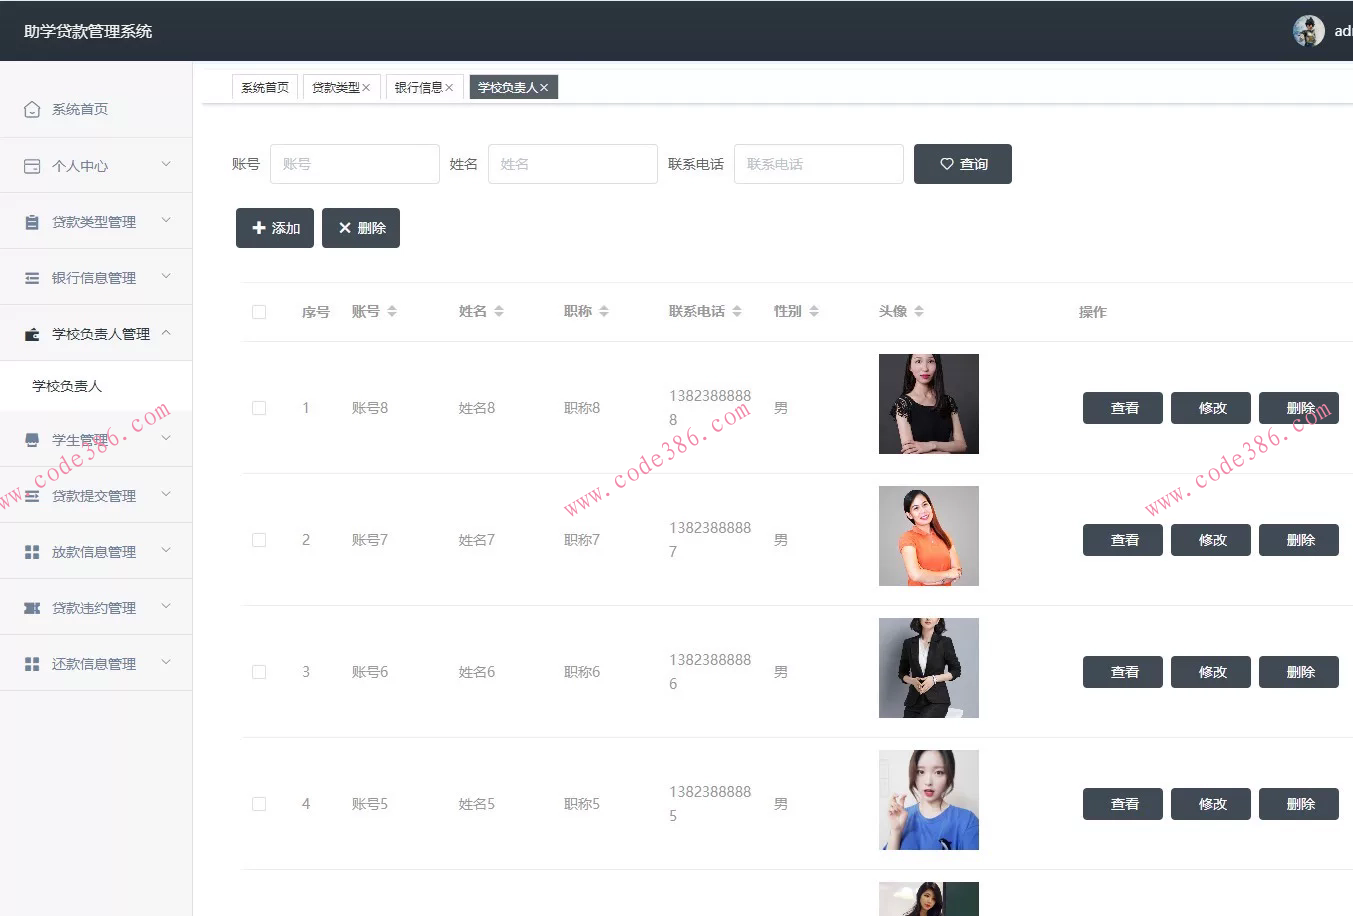Viewport: 1353px width, 916px height.
Task: Collapse the 学校负责人管理 section
Action: pos(166,332)
